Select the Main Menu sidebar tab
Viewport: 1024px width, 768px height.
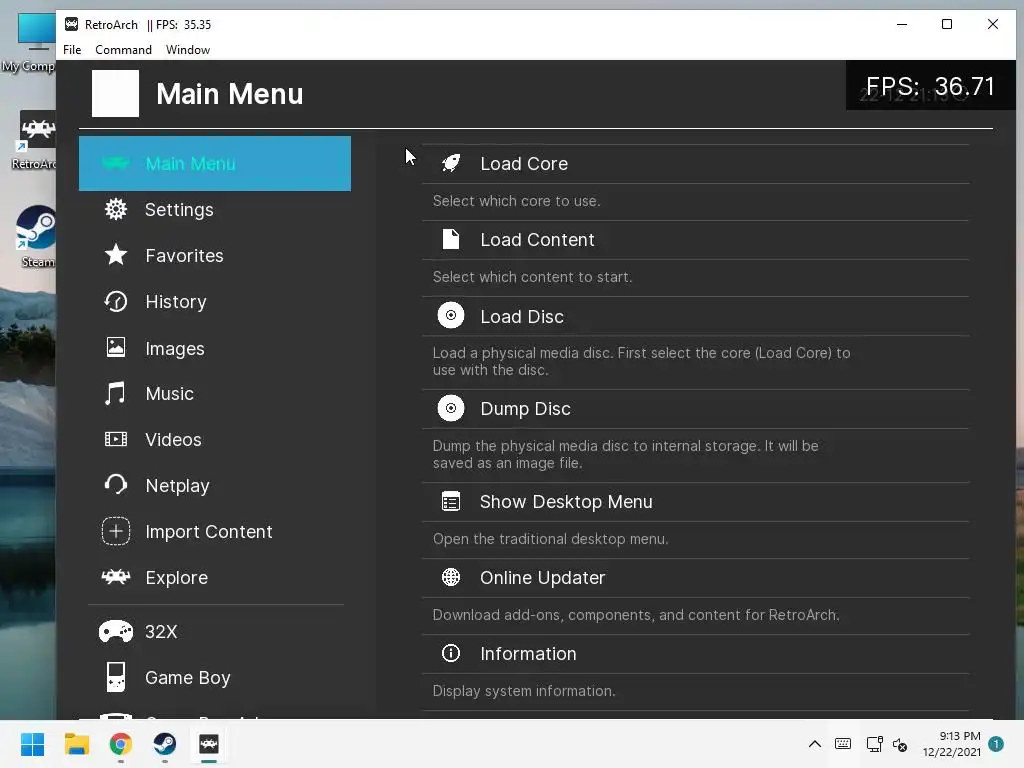tap(215, 163)
